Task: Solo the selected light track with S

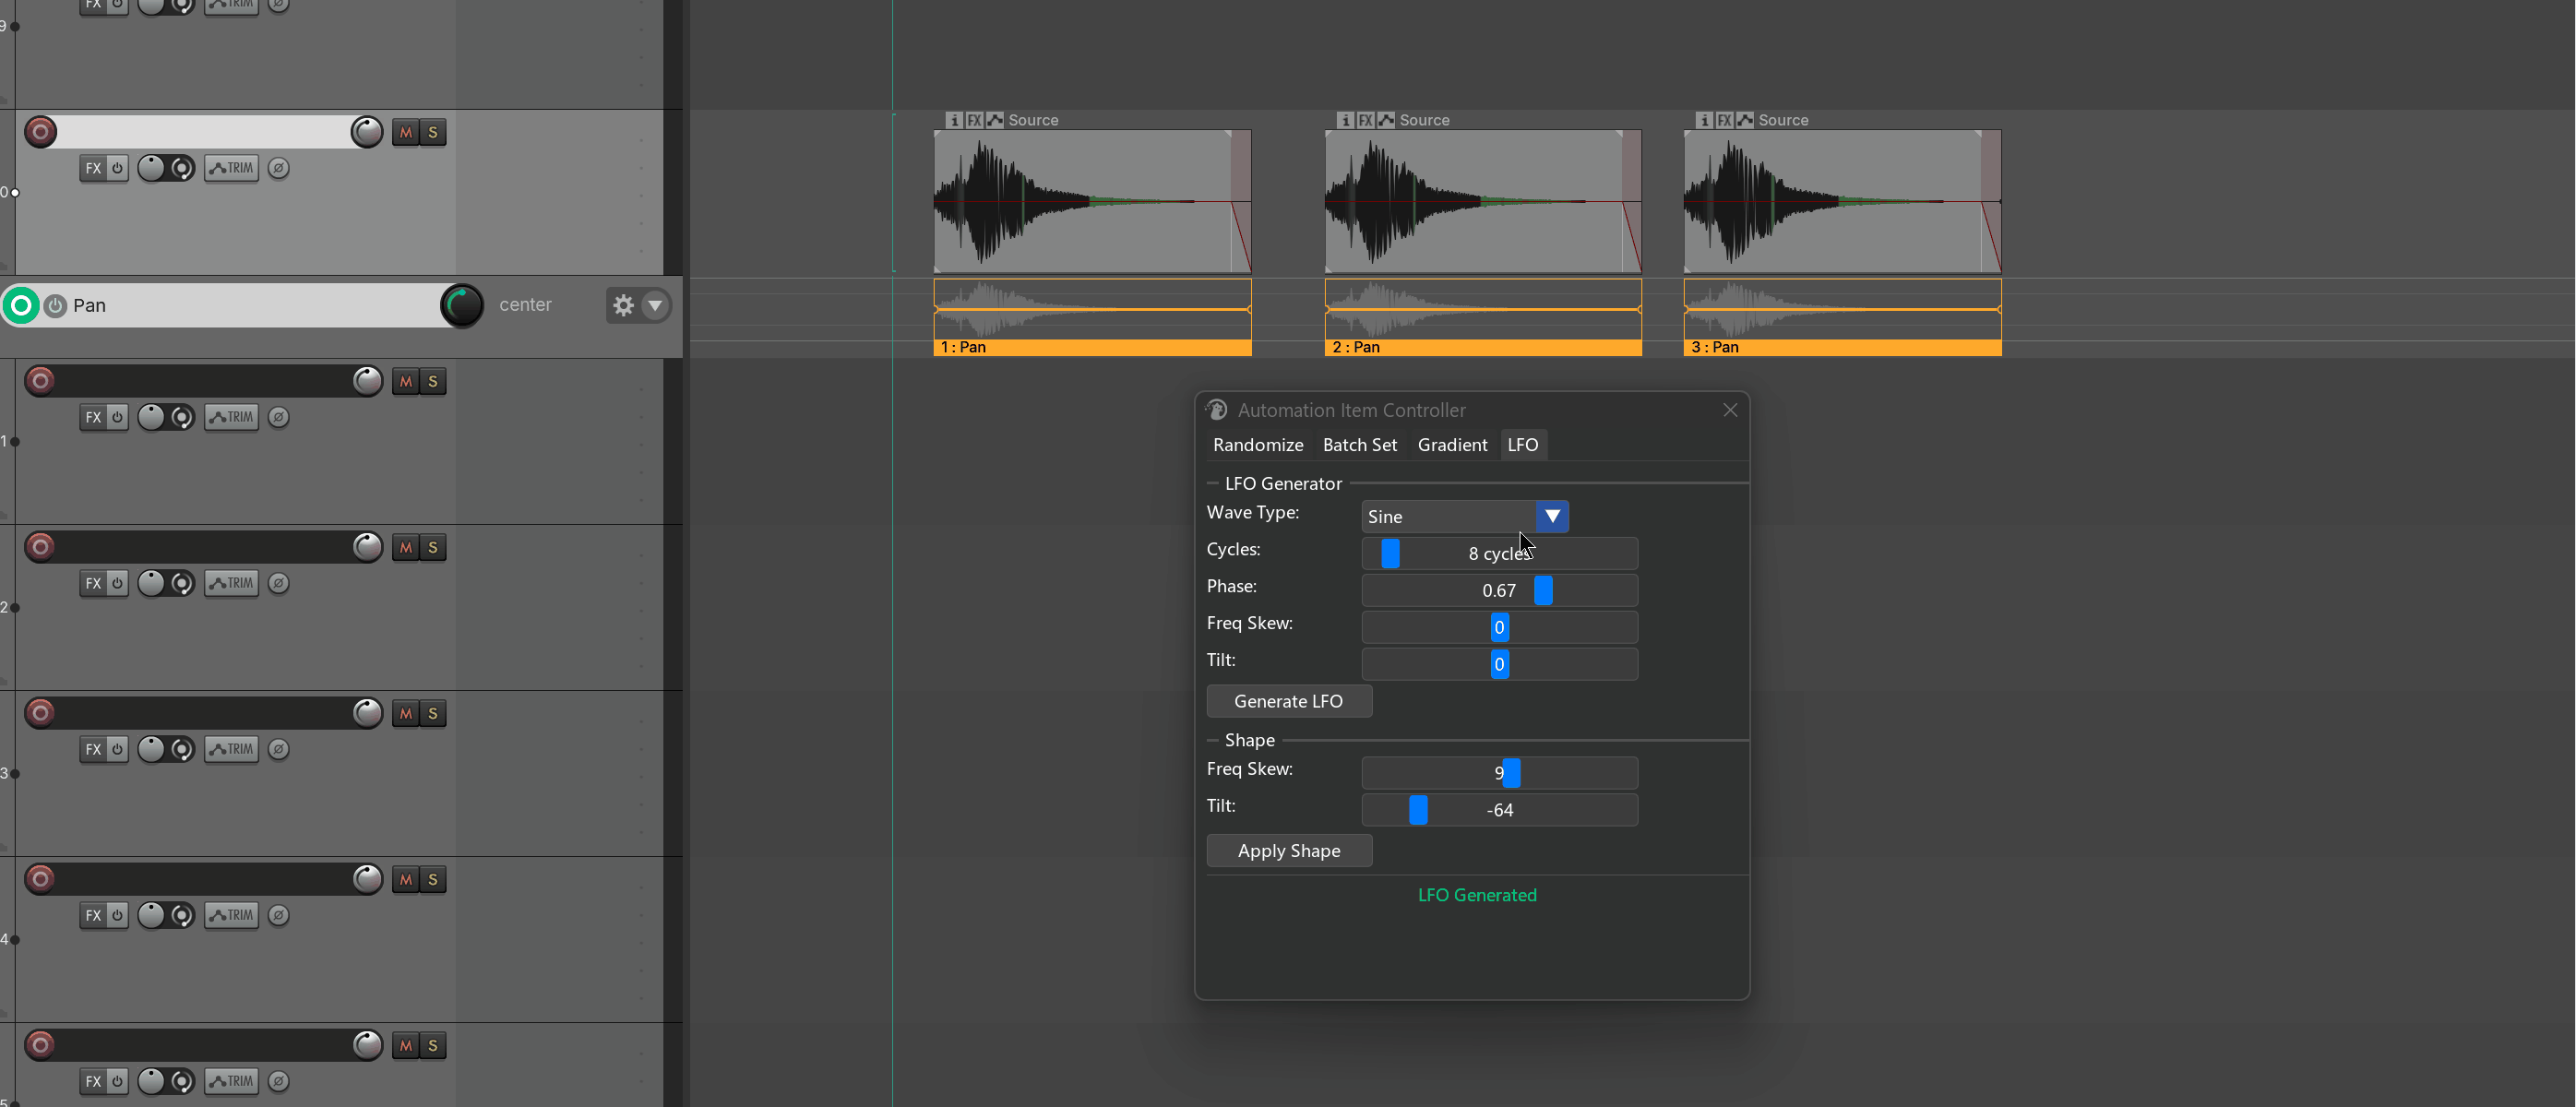Action: click(433, 132)
